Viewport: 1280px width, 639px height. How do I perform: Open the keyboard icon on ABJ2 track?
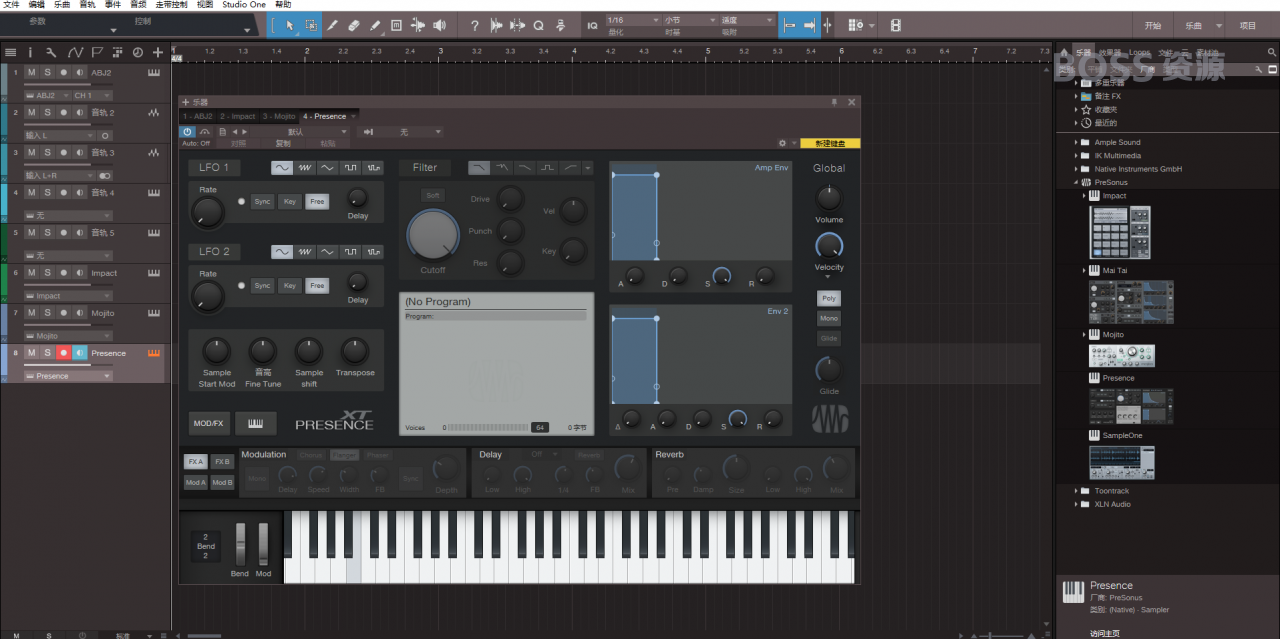(x=154, y=72)
